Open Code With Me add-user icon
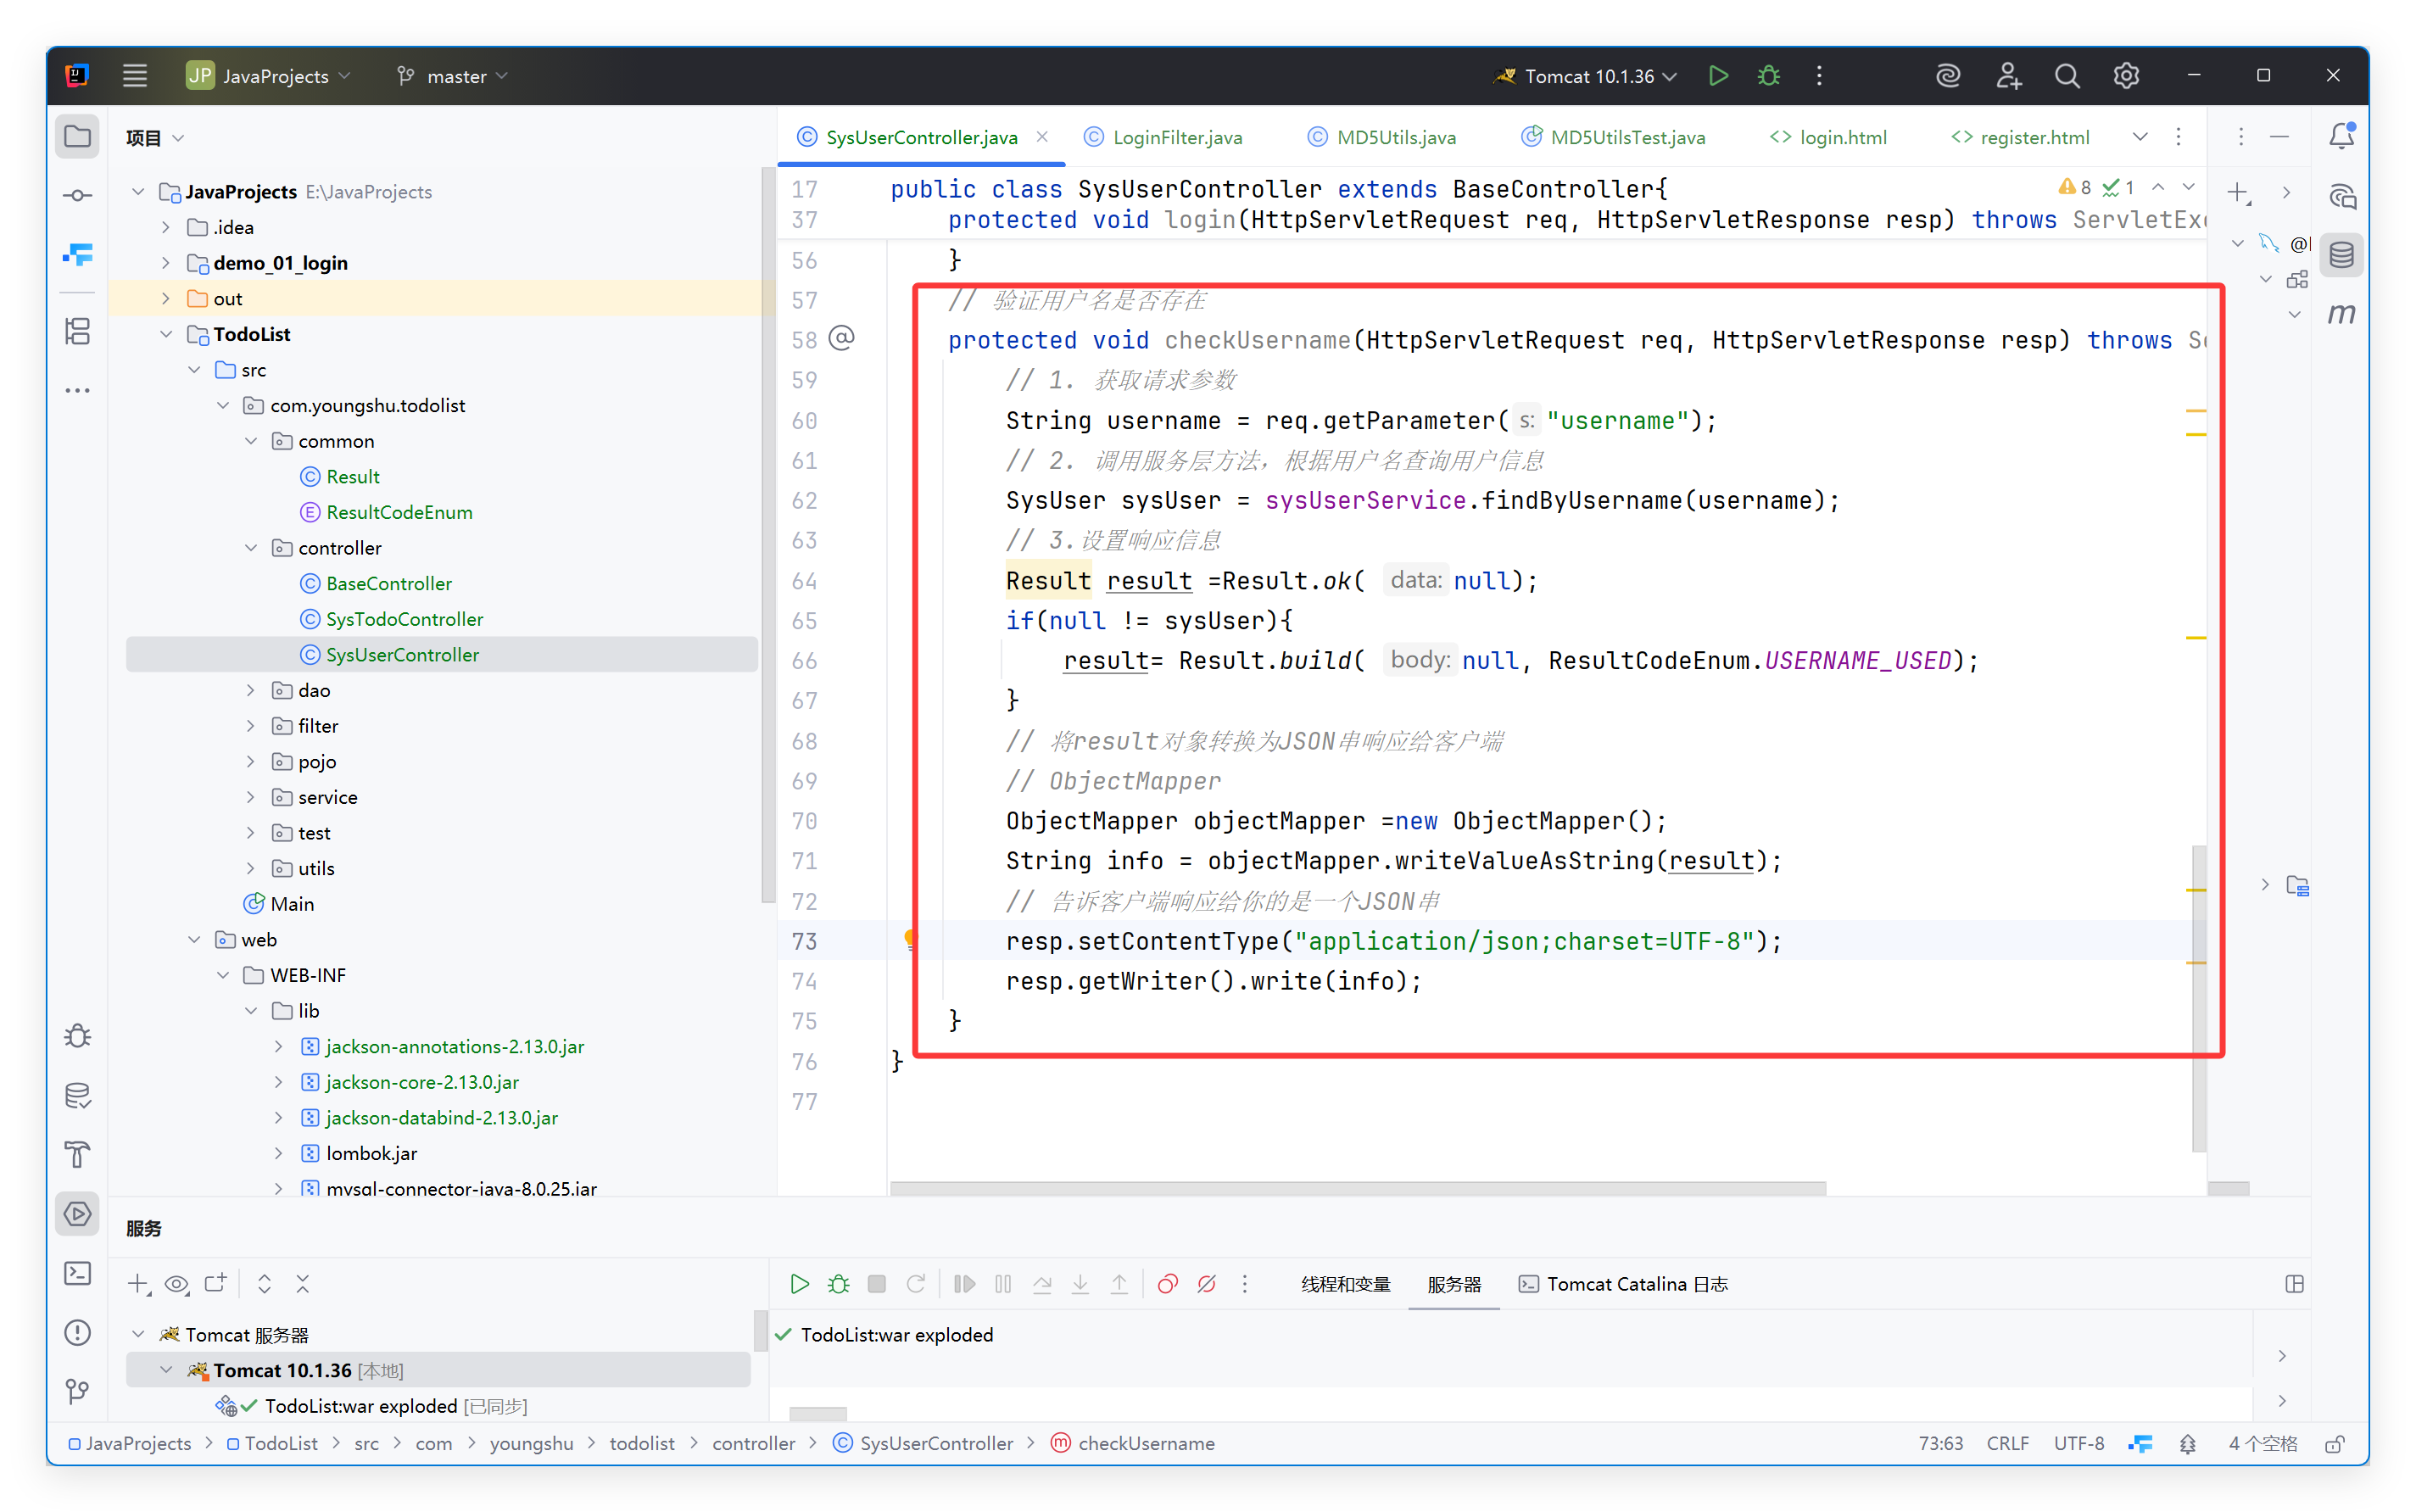The width and height of the screenshot is (2416, 1512). coord(2008,76)
